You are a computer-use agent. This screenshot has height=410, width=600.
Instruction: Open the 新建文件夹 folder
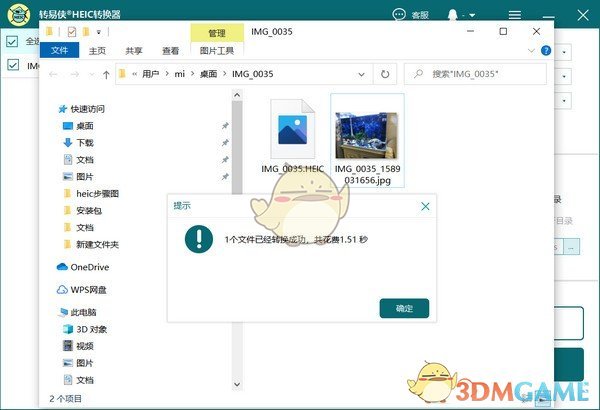(91, 244)
